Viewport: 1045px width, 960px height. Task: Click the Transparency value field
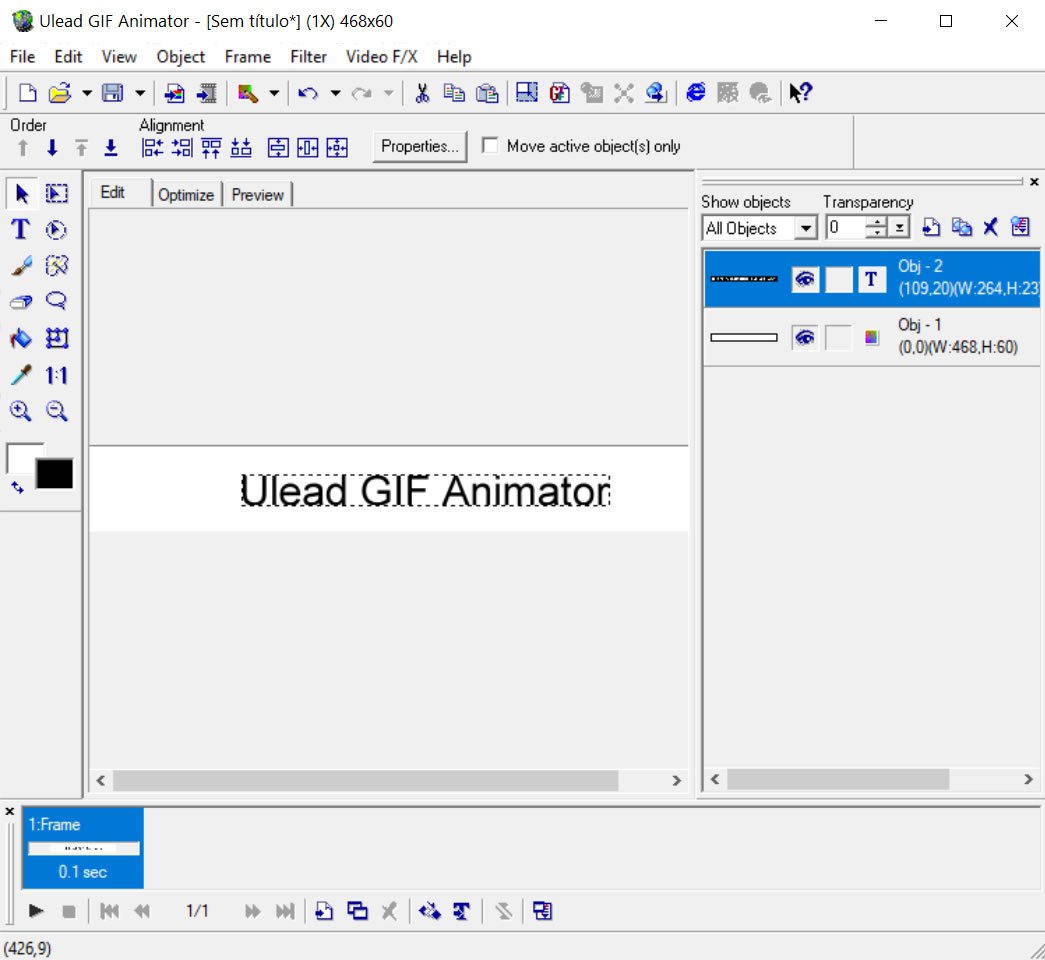click(x=846, y=228)
